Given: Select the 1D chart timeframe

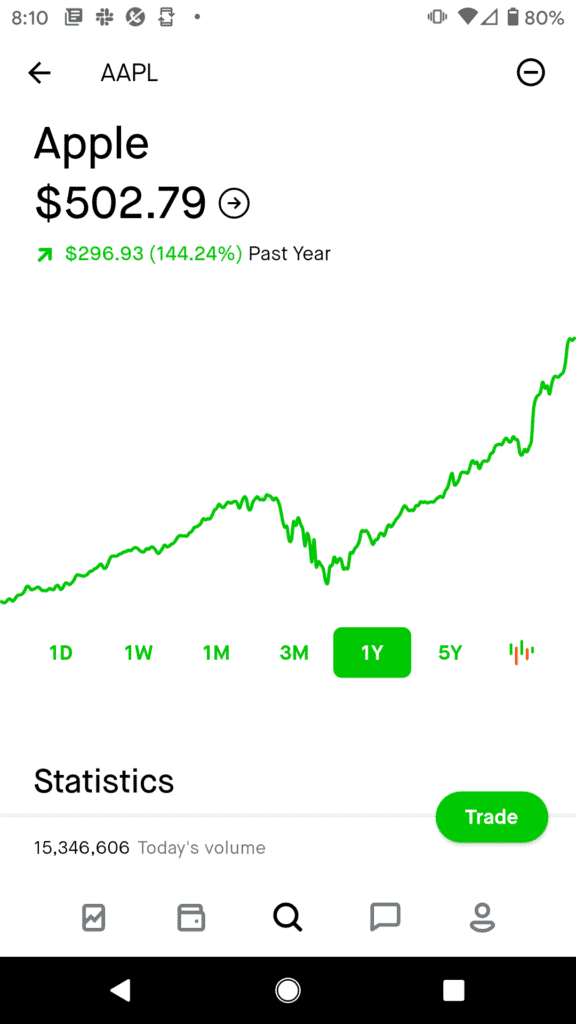Looking at the screenshot, I should coord(60,652).
